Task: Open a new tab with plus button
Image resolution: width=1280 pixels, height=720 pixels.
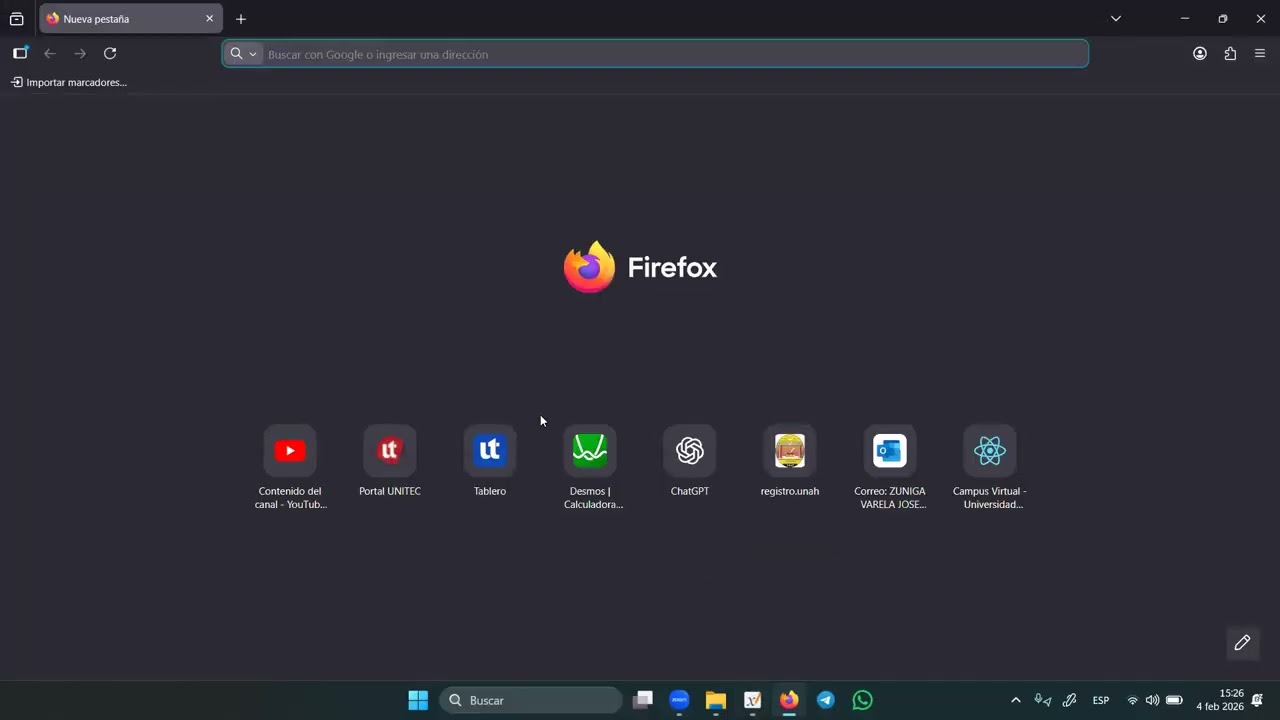Action: (241, 19)
